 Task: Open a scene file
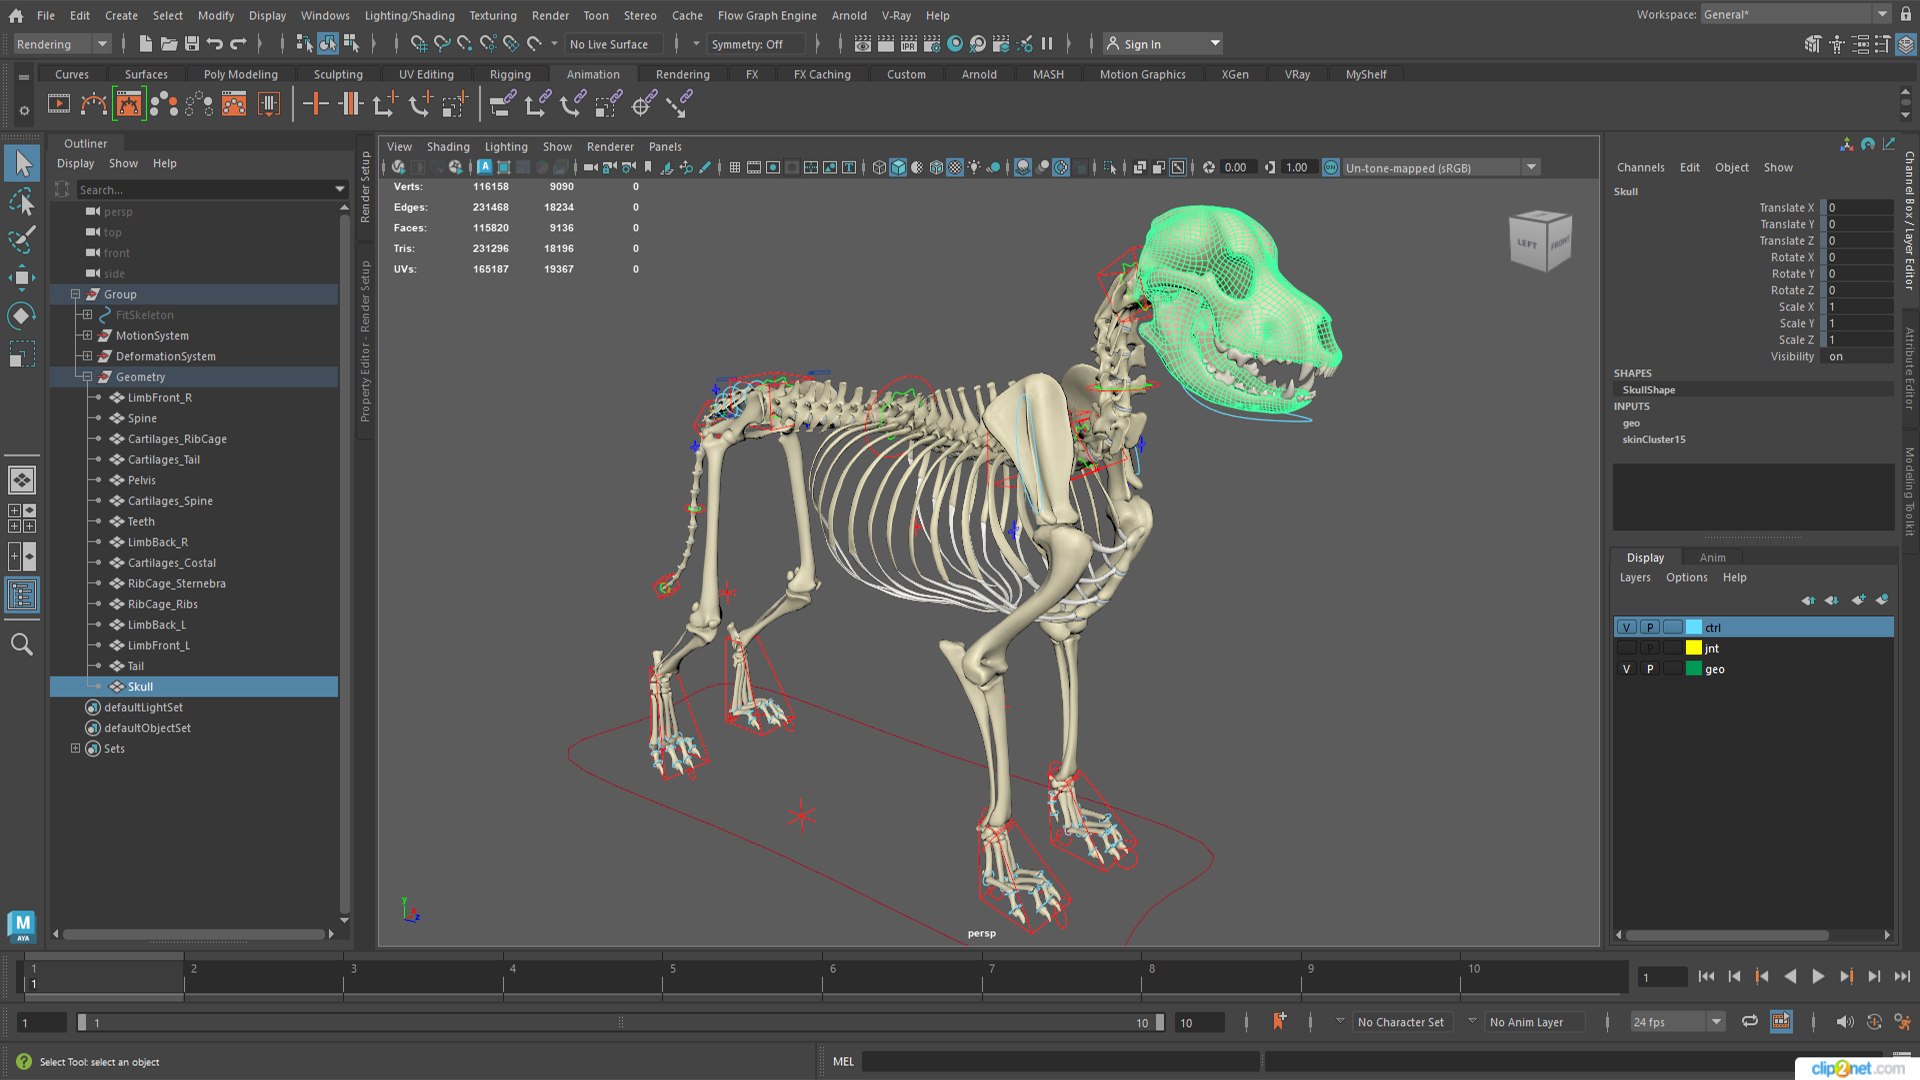point(169,43)
